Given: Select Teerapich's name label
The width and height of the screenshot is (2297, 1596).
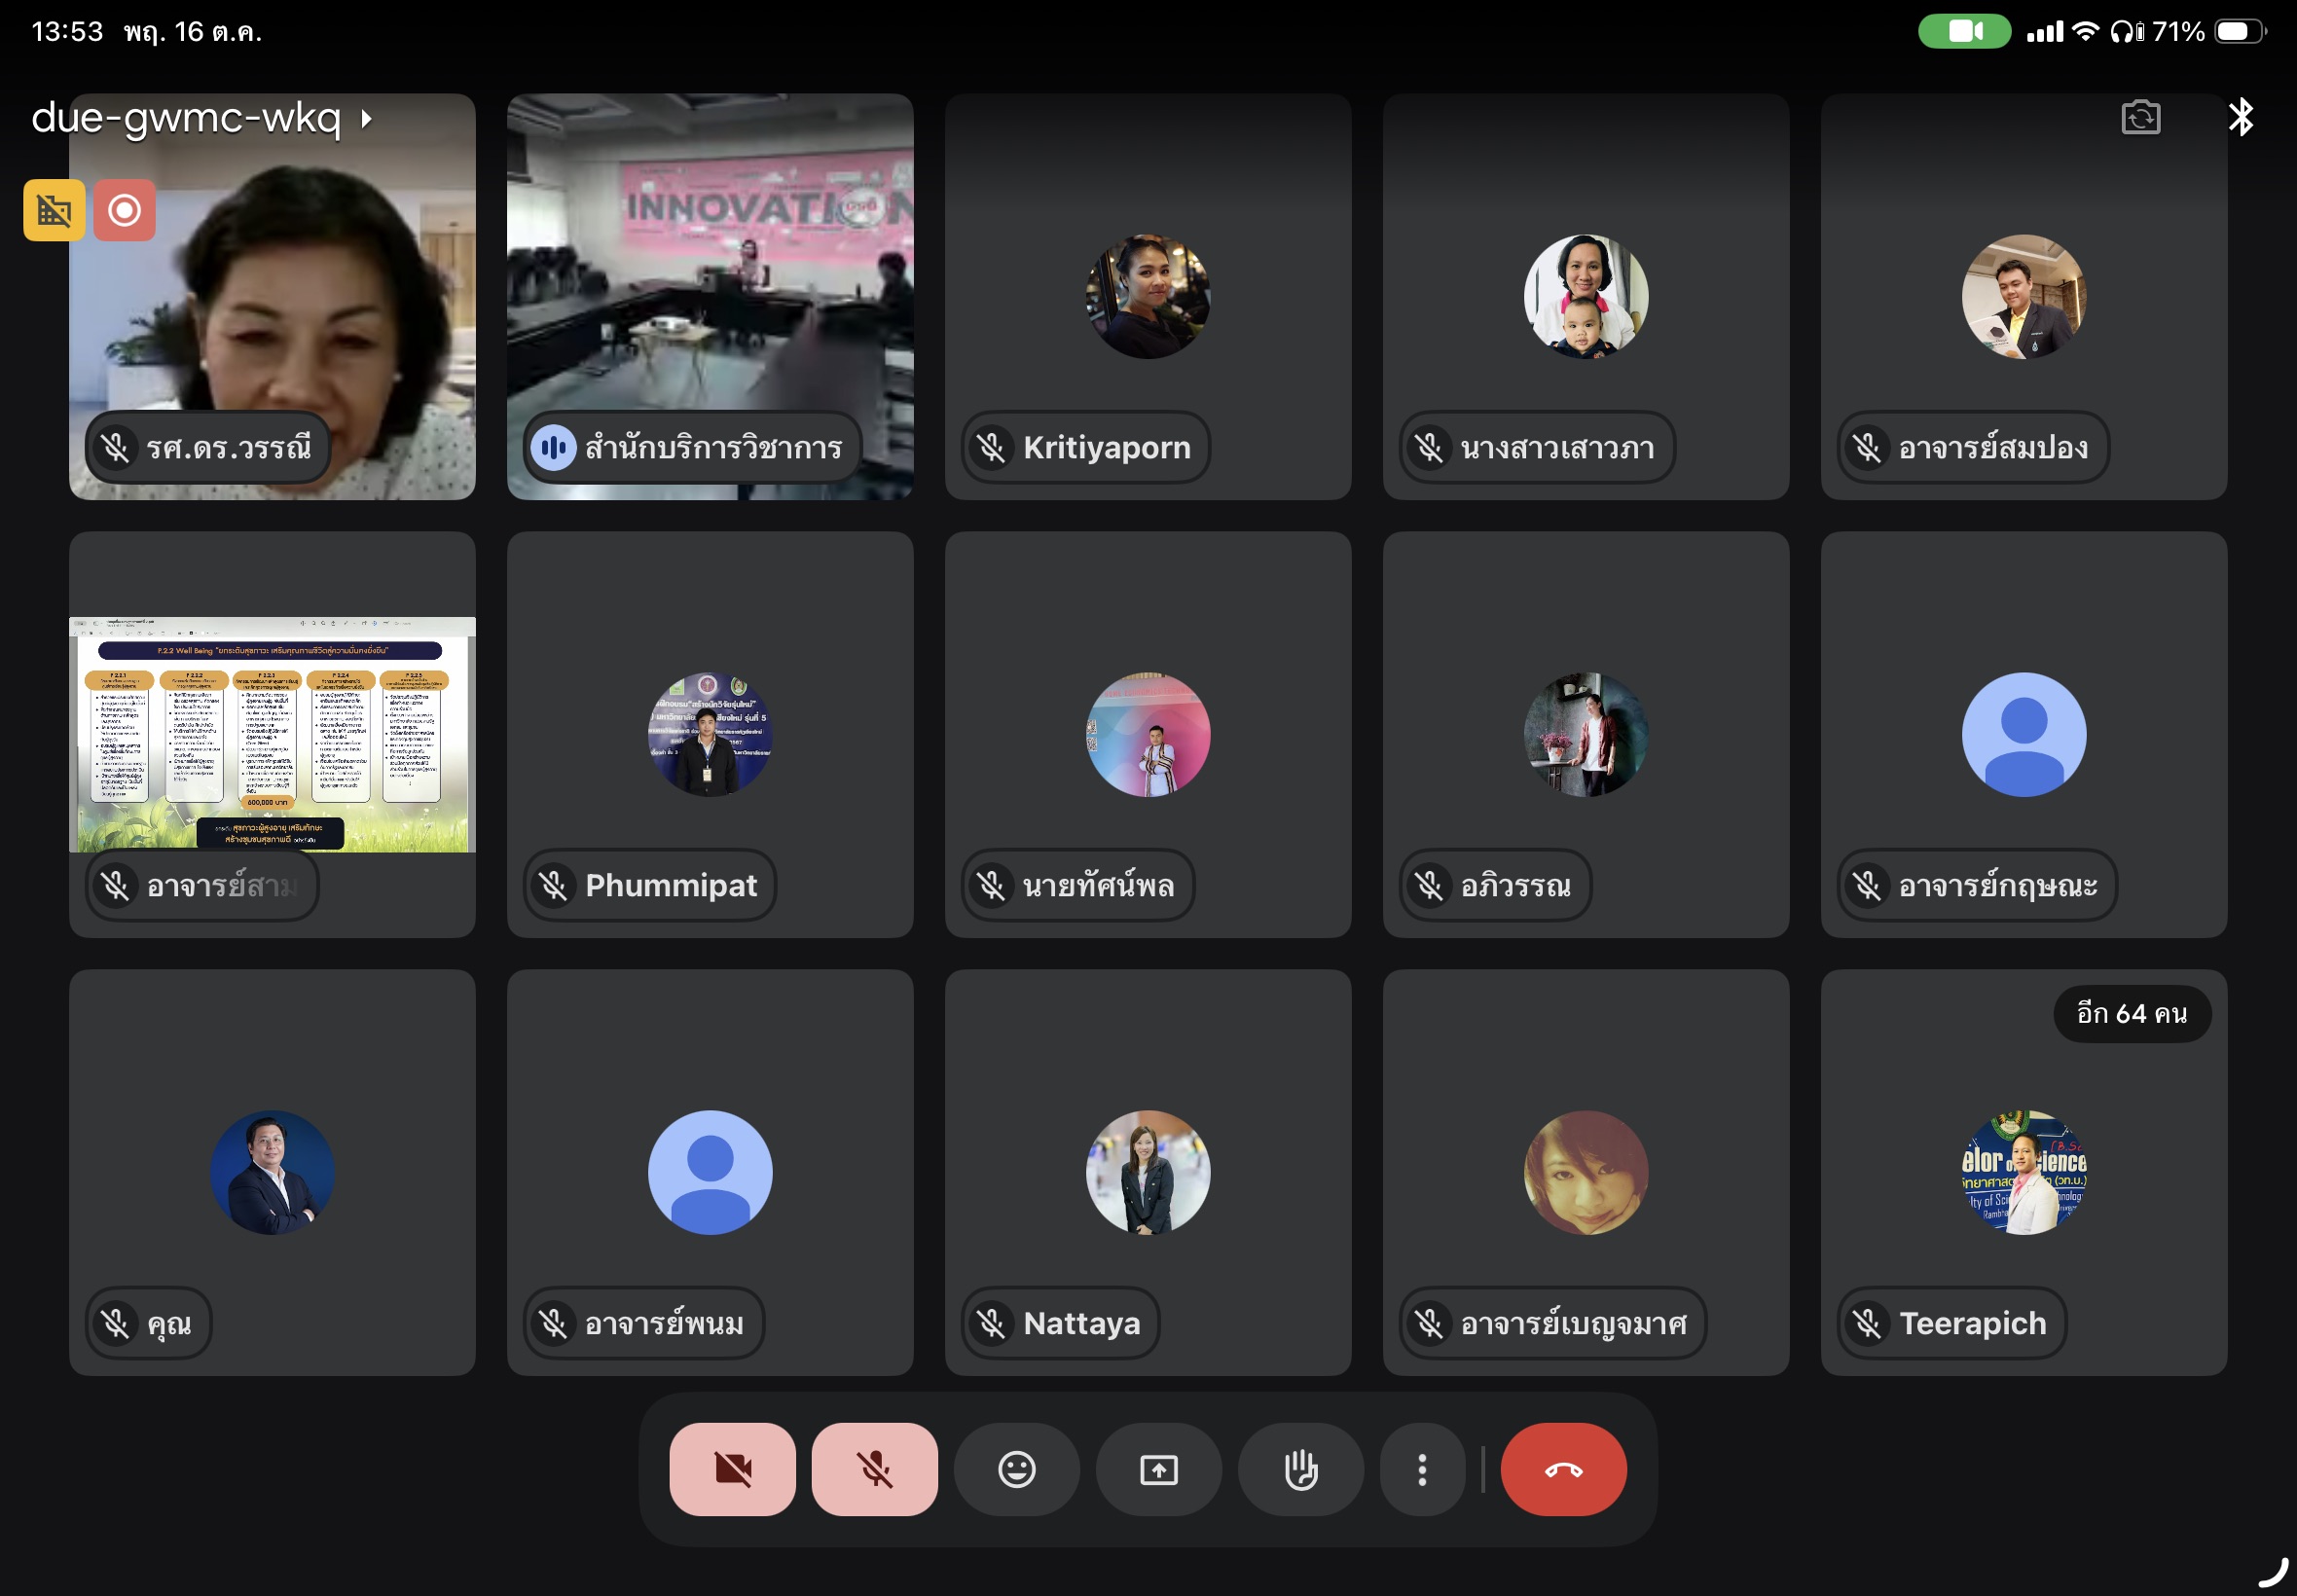Looking at the screenshot, I should pyautogui.click(x=1971, y=1323).
